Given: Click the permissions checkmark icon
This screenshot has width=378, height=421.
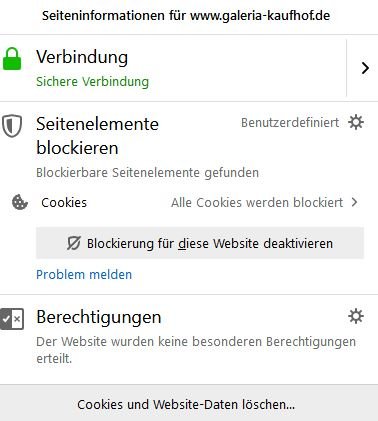Looking at the screenshot, I should pos(12,319).
